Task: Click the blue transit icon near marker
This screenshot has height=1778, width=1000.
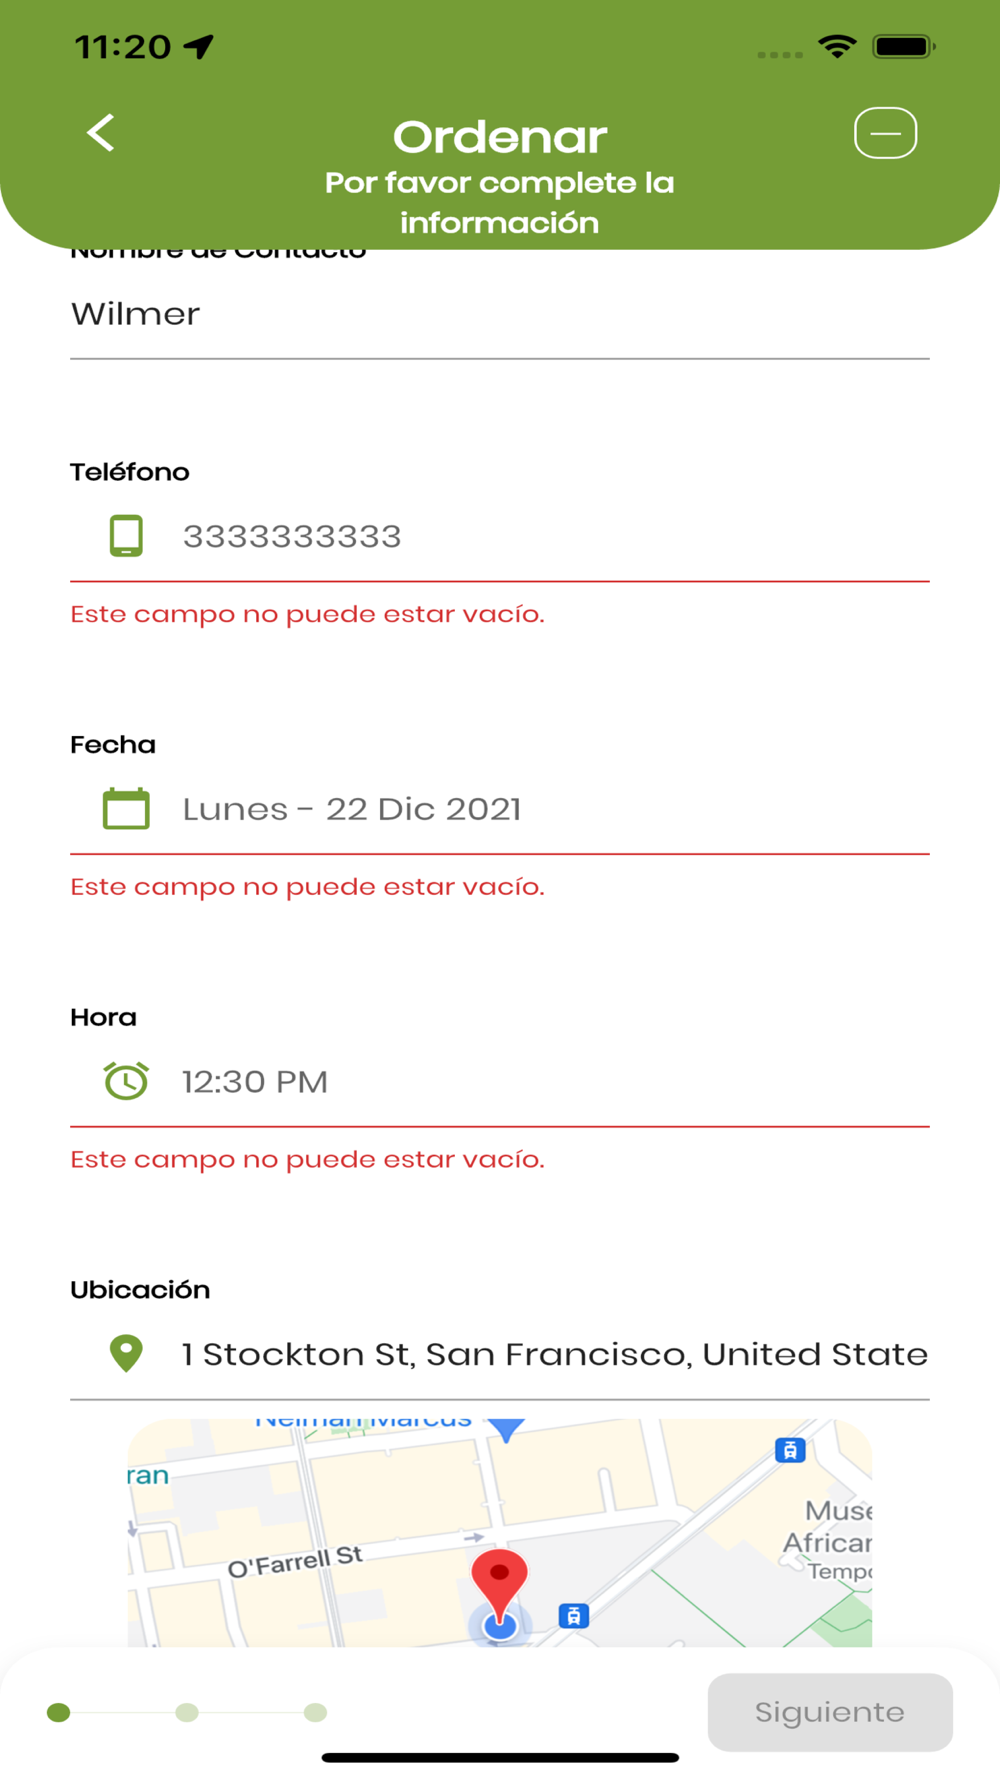Action: (573, 1615)
